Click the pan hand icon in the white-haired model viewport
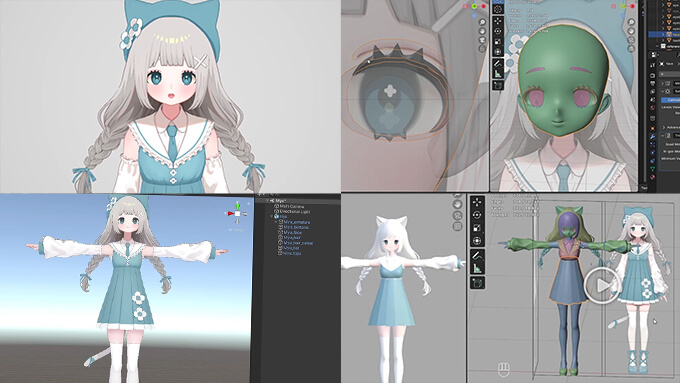 point(458,204)
